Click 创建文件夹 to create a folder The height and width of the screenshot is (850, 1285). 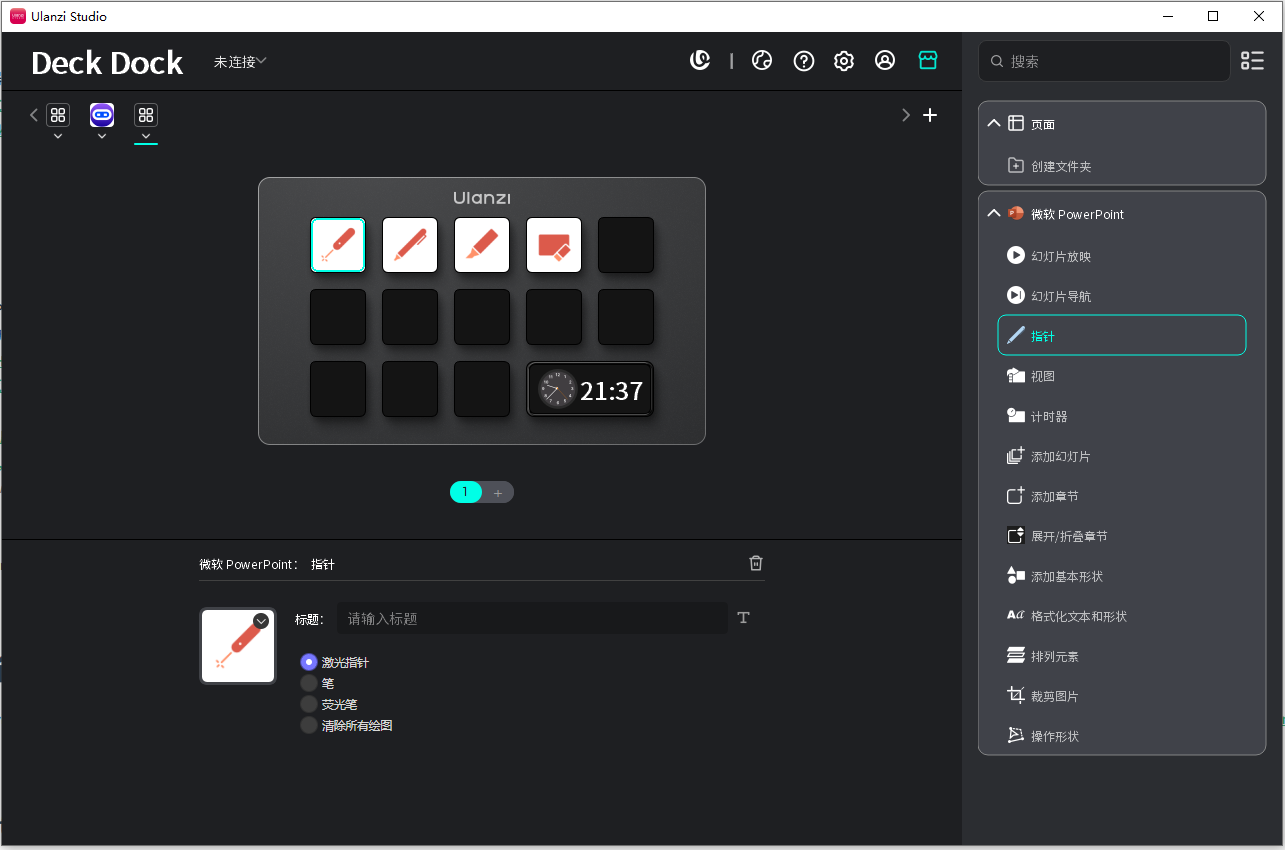[1060, 166]
